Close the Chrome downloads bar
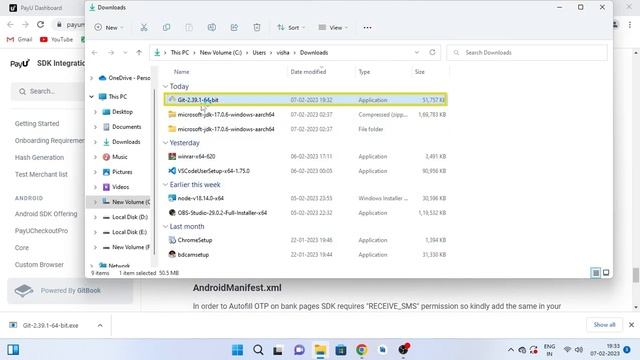Viewport: 640px width, 360px height. (x=631, y=325)
